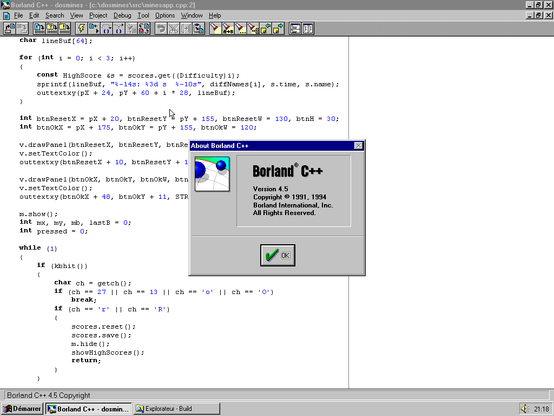Click the Borland spheres logo in About dialog
Image resolution: width=554 pixels, height=416 pixels.
(212, 174)
